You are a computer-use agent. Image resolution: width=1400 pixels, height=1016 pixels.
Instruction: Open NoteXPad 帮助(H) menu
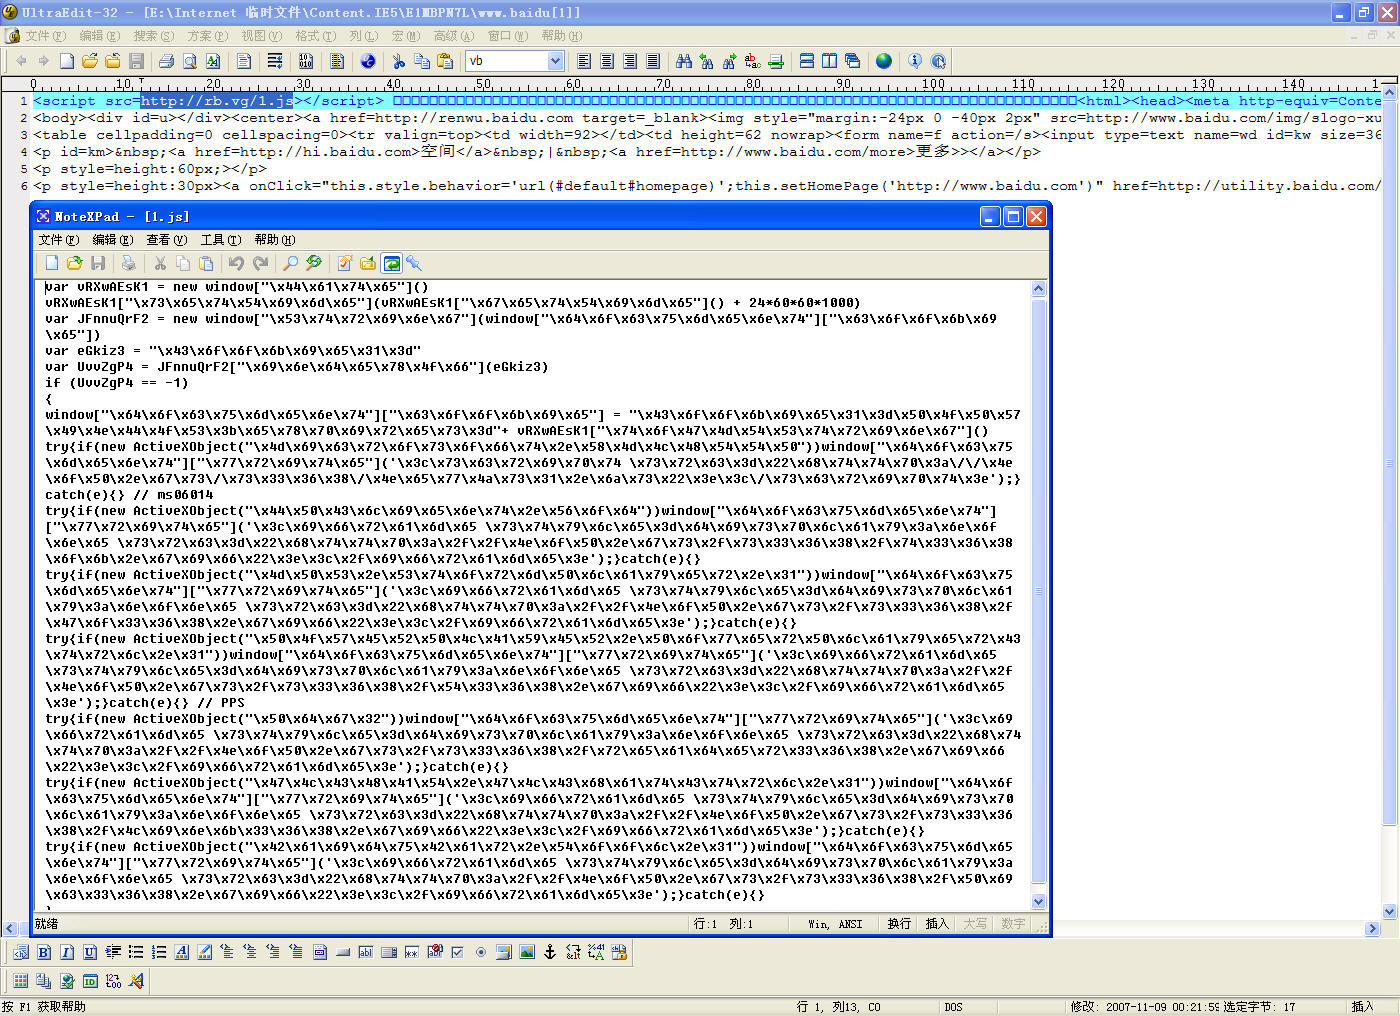pyautogui.click(x=274, y=240)
